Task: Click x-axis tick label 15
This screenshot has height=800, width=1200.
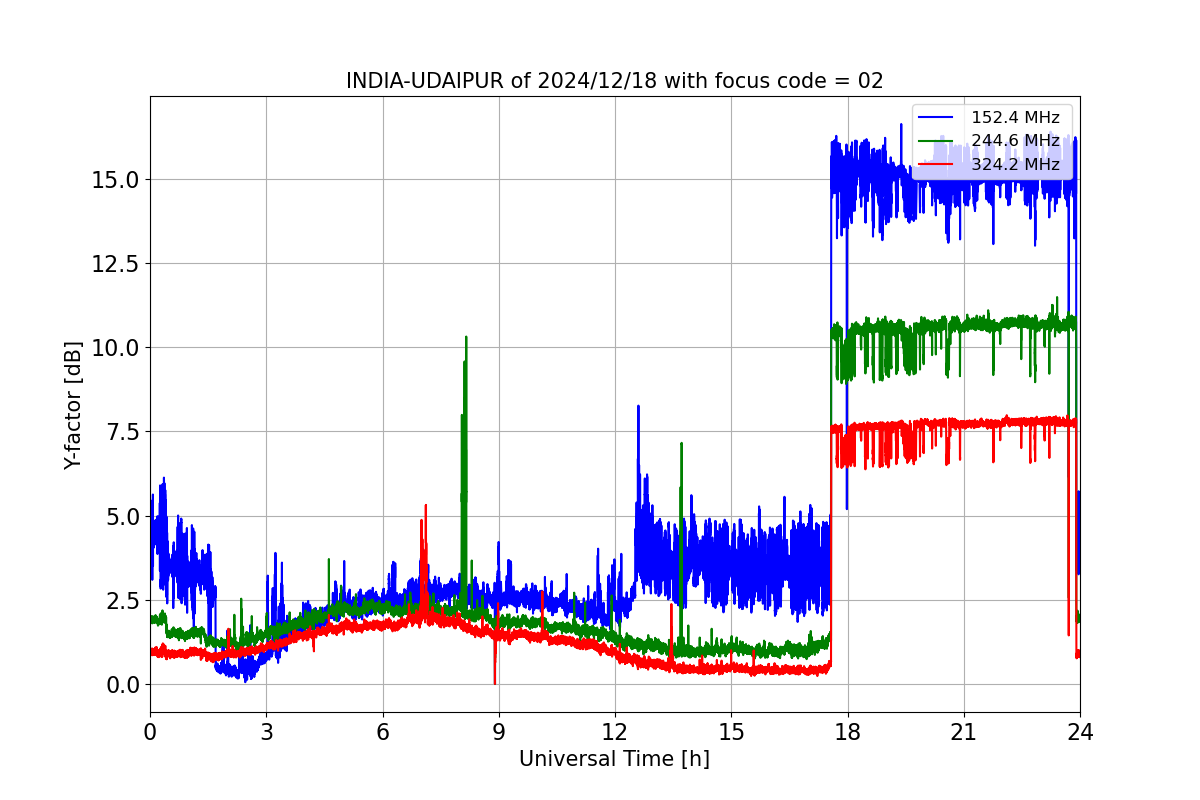Action: 731,731
